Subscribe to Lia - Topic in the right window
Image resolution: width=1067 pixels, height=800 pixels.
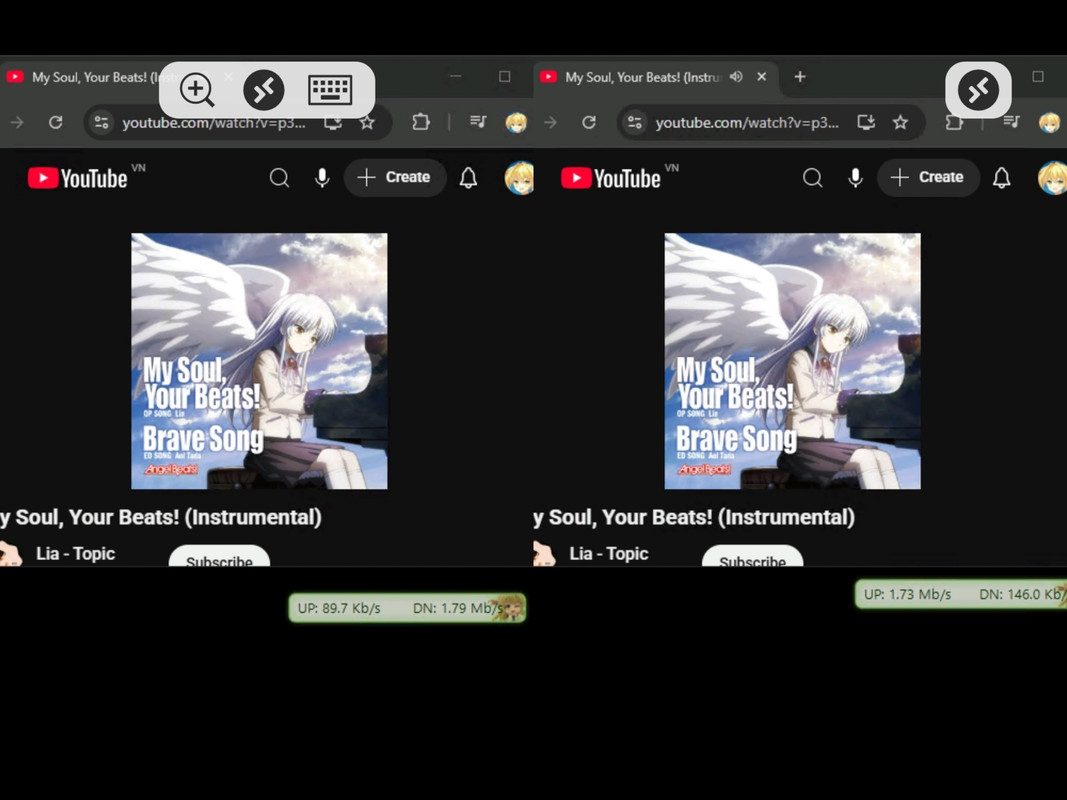point(753,556)
